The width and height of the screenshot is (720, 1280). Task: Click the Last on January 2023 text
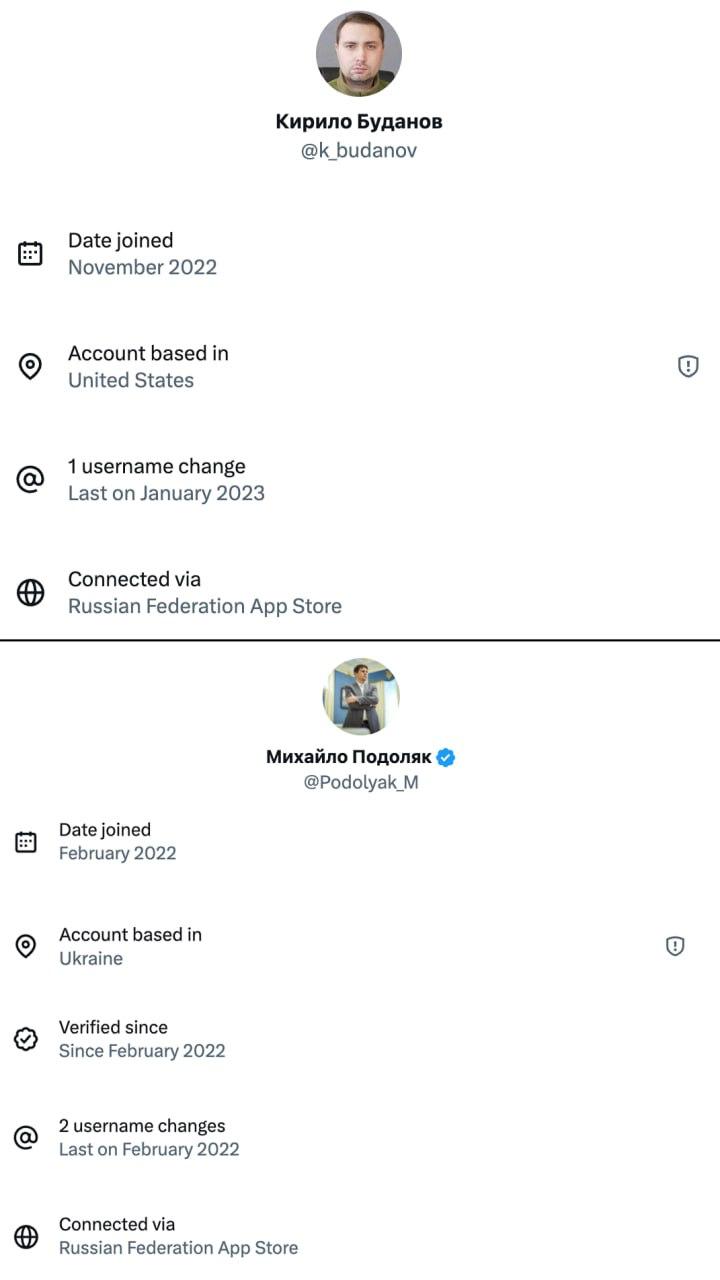166,493
